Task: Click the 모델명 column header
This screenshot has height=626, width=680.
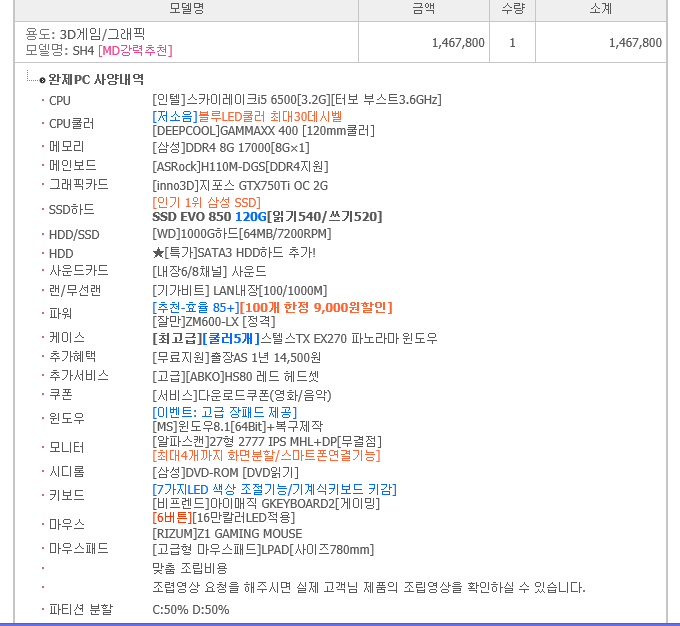Action: point(186,9)
